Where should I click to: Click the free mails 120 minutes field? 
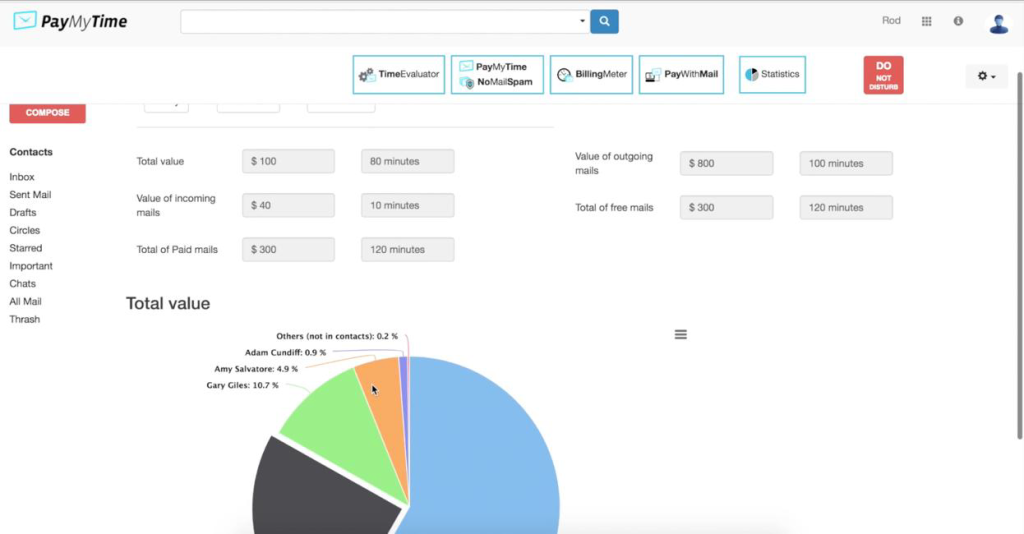(x=846, y=208)
